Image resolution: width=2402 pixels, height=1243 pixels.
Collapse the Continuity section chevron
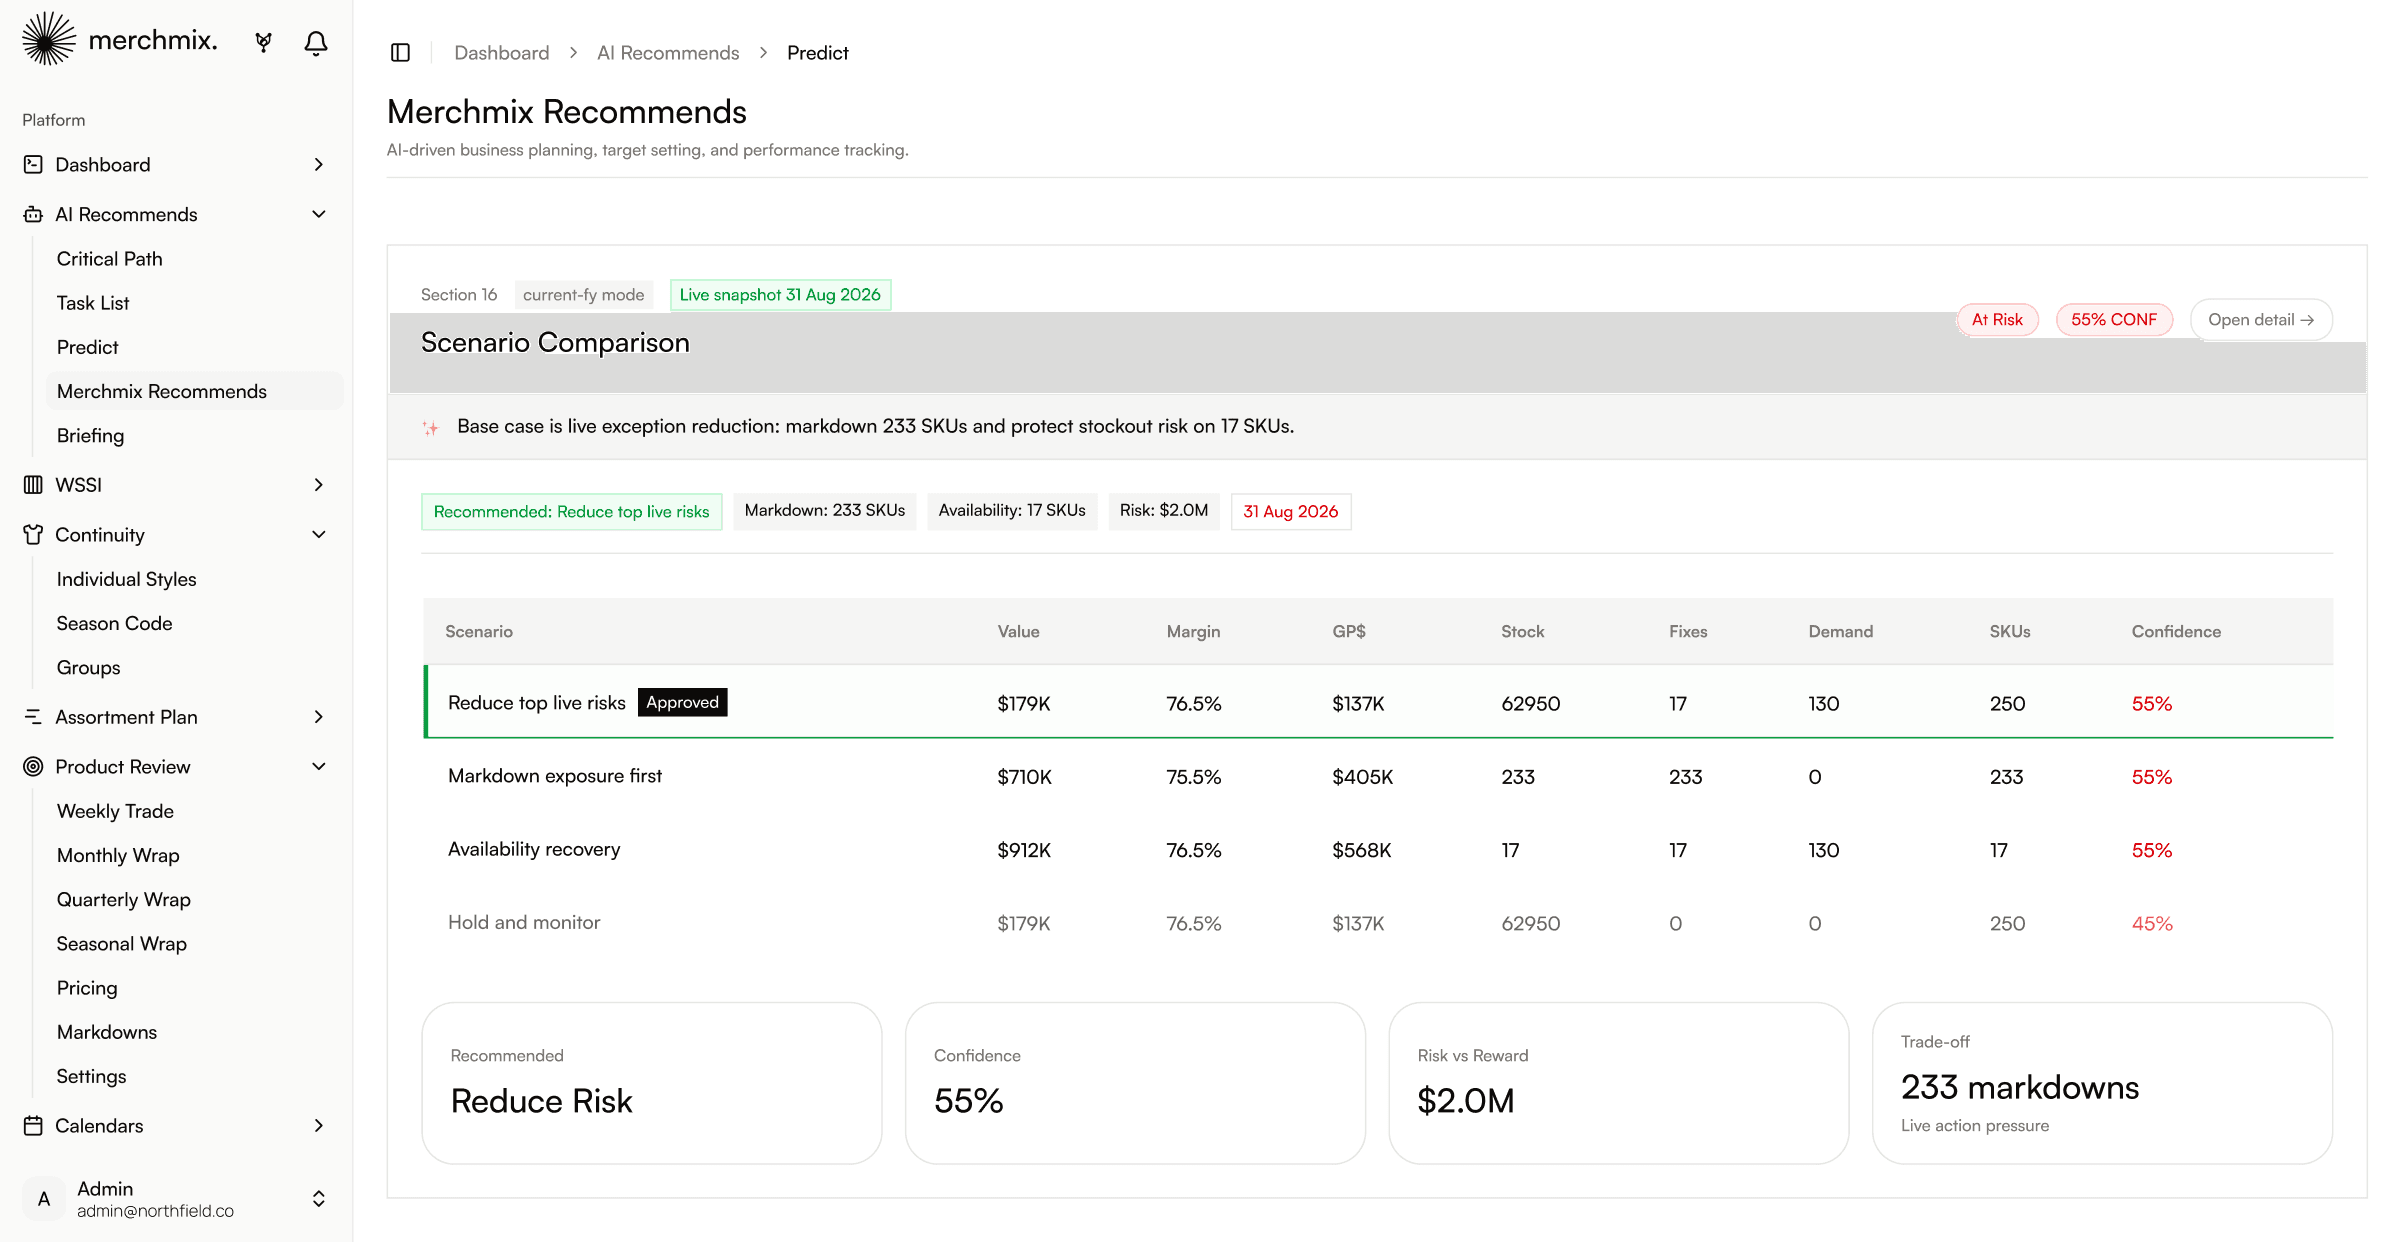319,535
